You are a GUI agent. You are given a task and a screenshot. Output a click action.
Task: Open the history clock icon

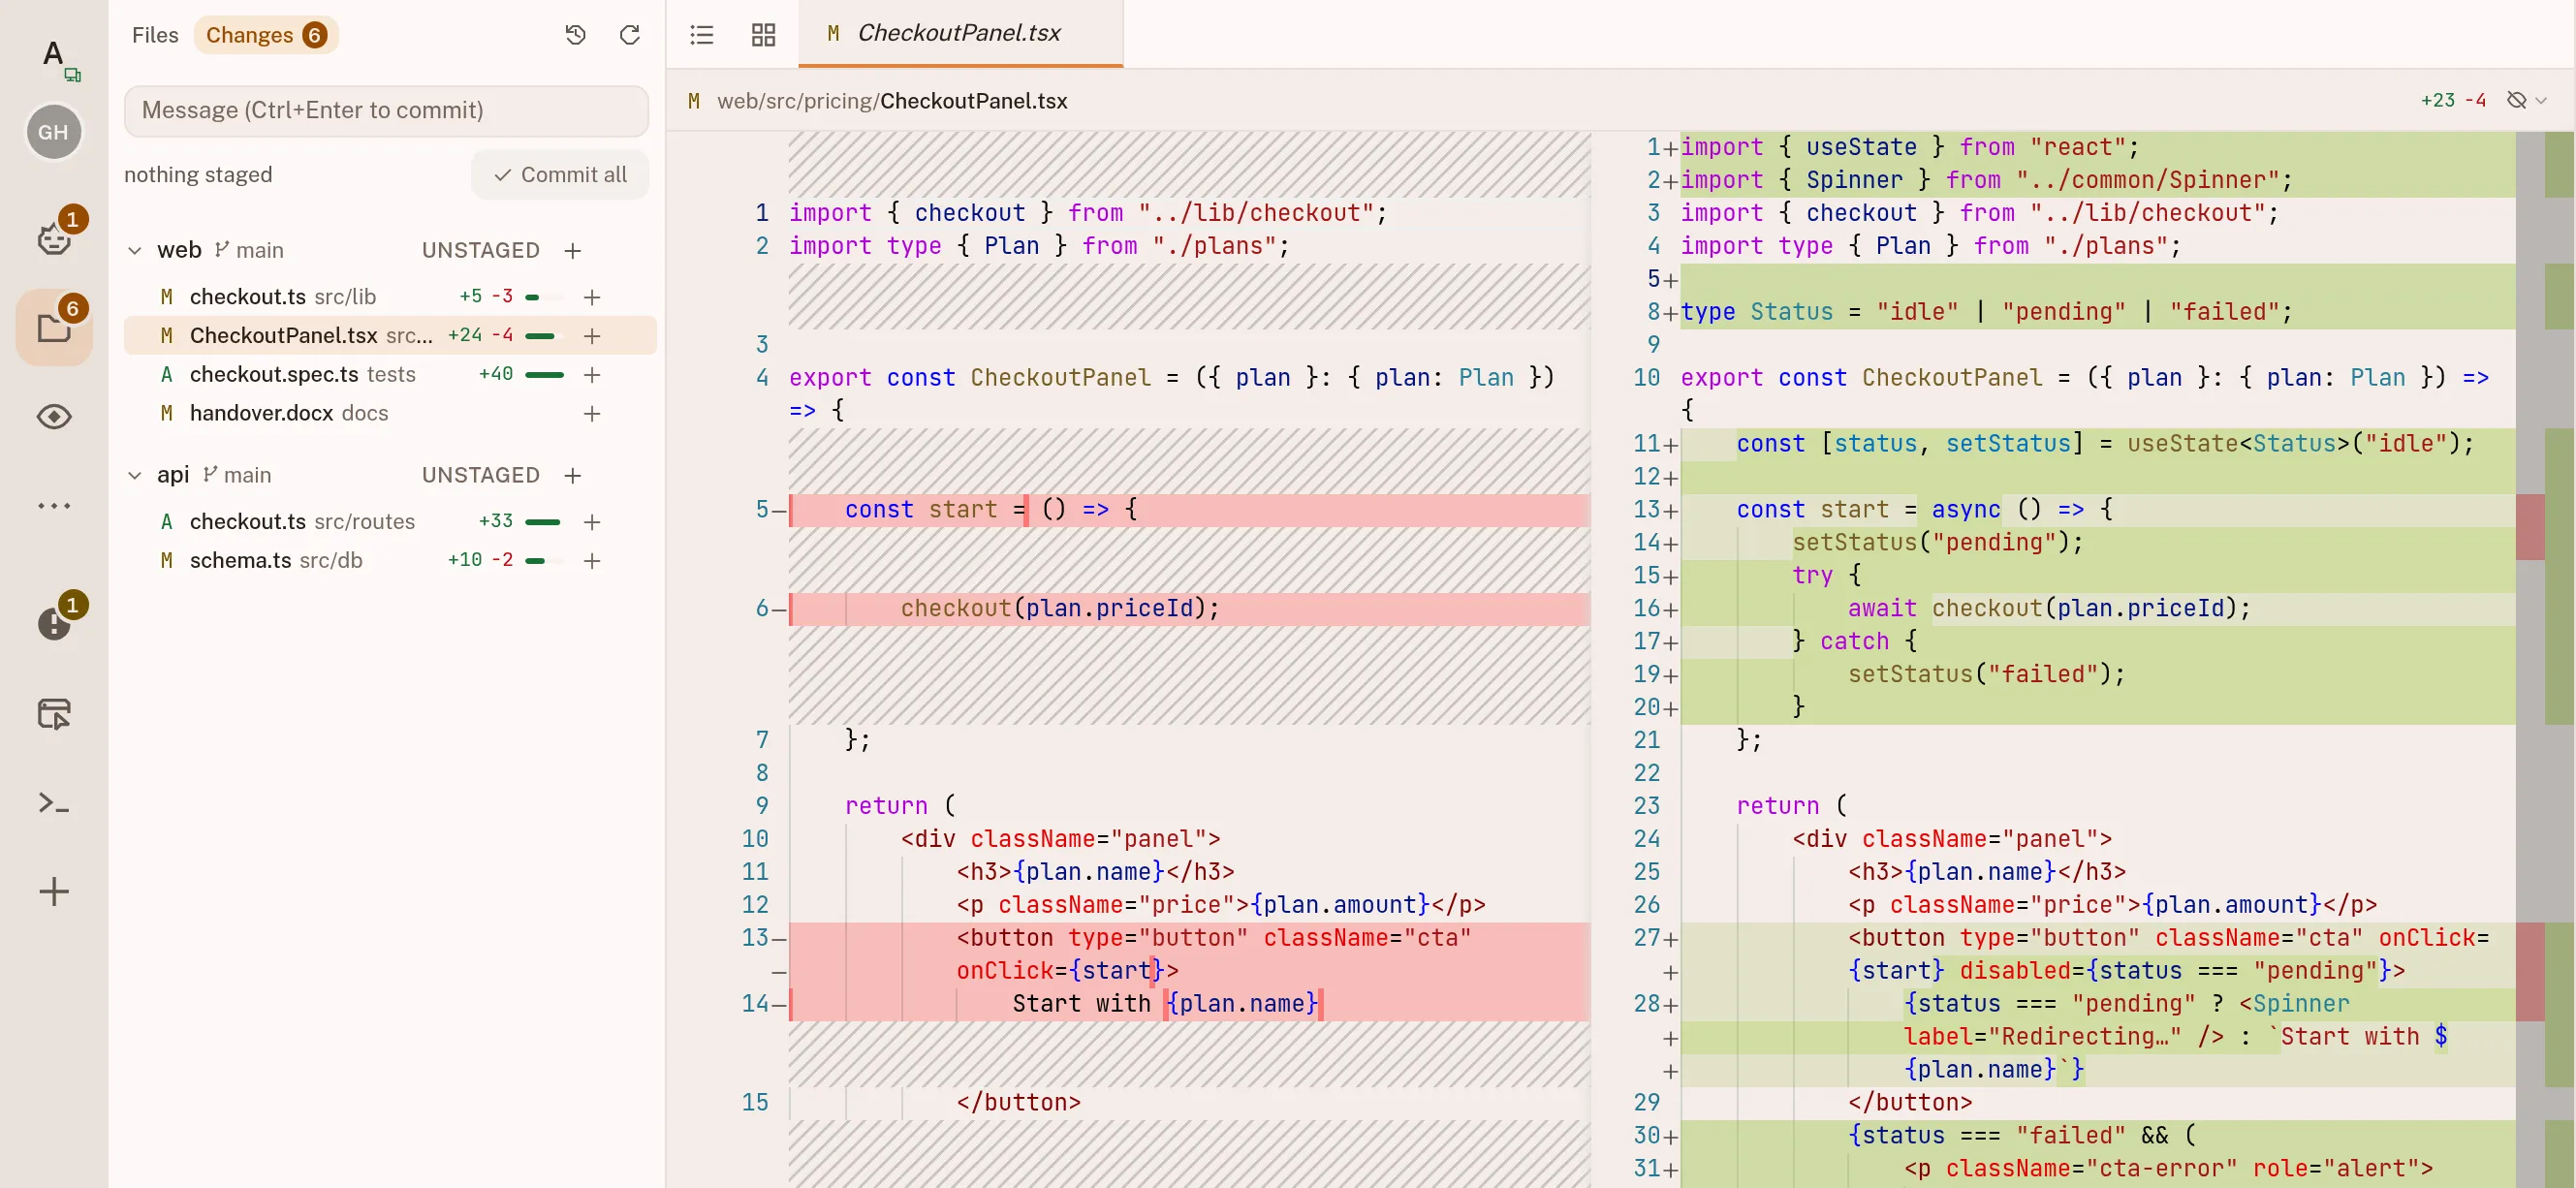(575, 35)
